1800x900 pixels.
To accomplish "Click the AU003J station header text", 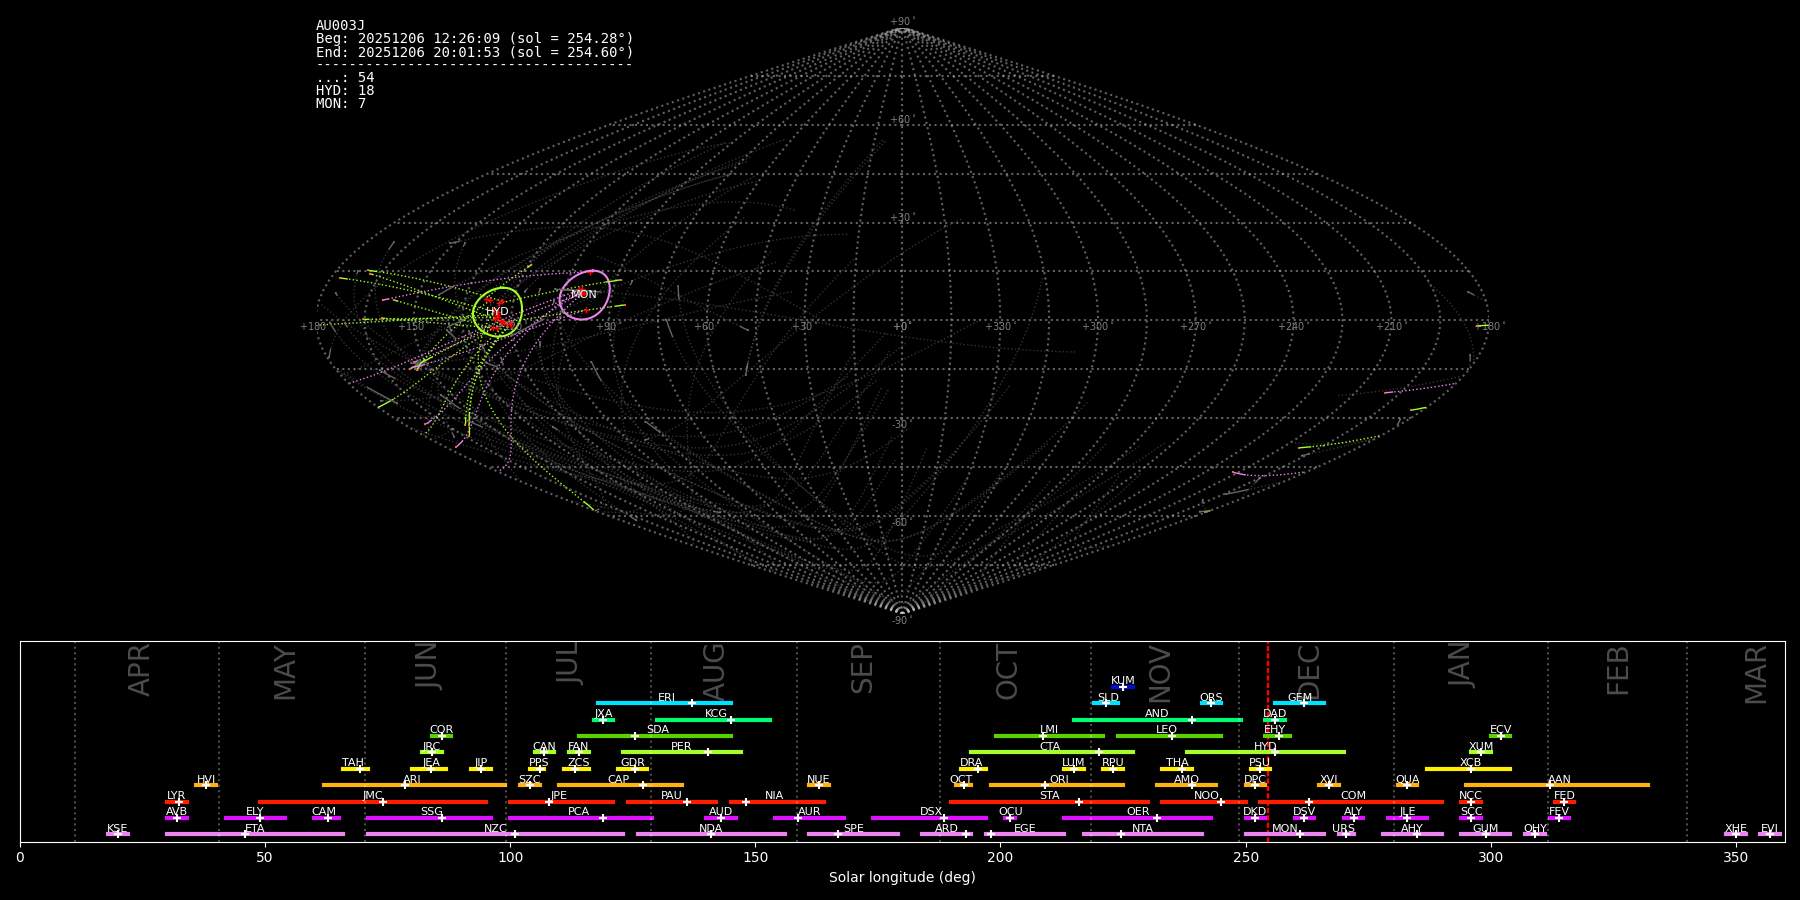I will coord(340,26).
